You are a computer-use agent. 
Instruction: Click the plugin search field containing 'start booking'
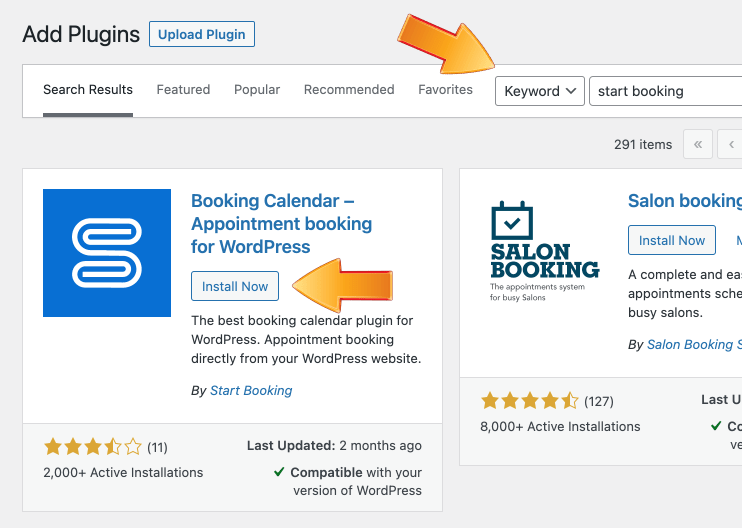pyautogui.click(x=665, y=91)
